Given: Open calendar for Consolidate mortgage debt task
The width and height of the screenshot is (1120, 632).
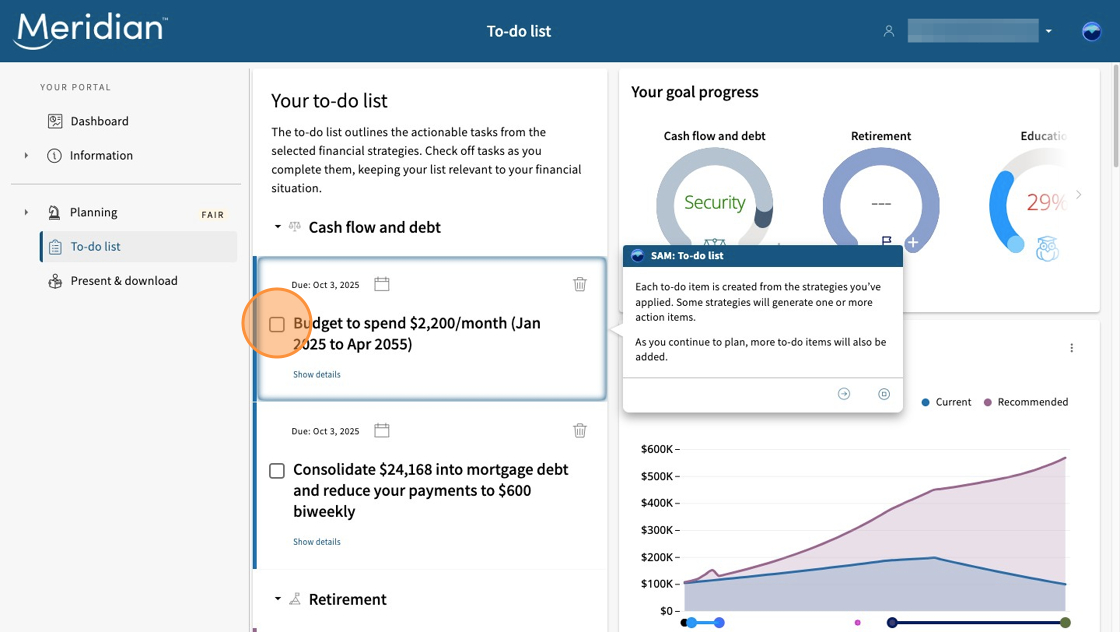Looking at the screenshot, I should [x=382, y=431].
